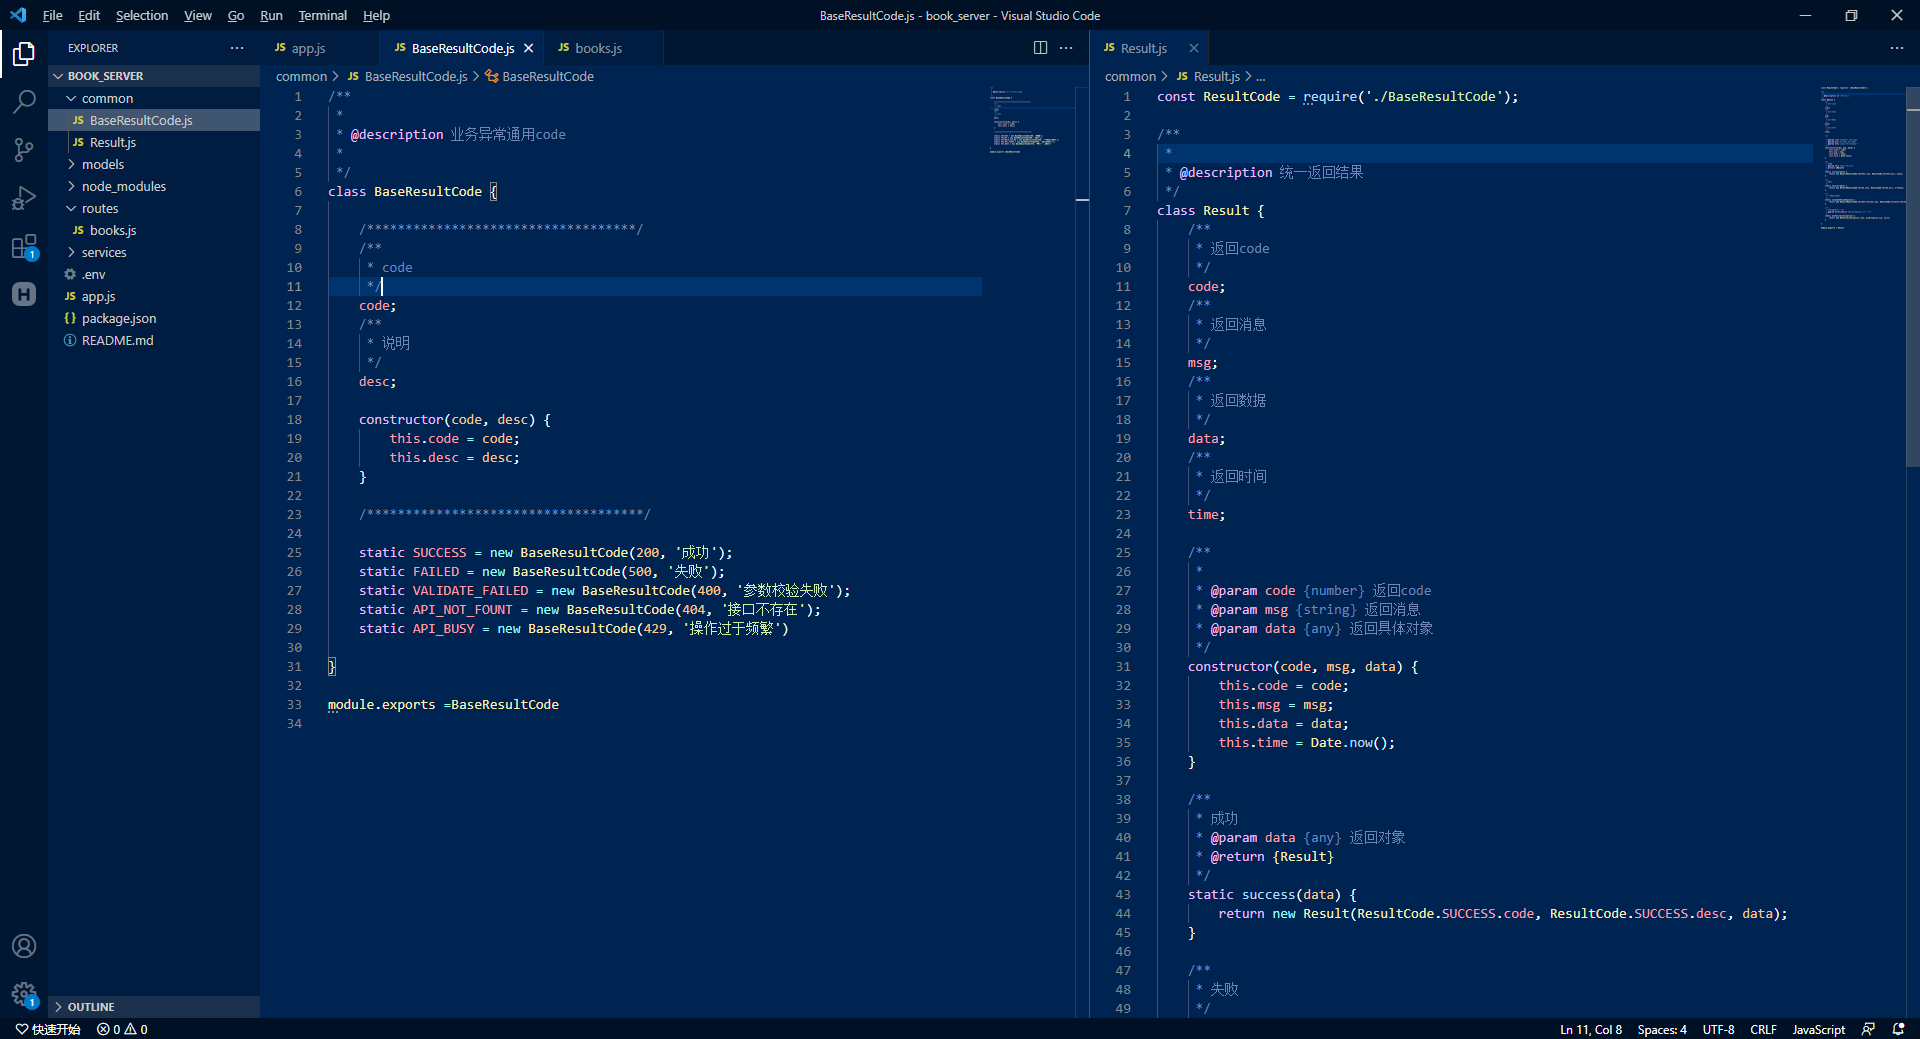Screen dimensions: 1920x1039
Task: Open the Extensions view
Action: coord(24,247)
